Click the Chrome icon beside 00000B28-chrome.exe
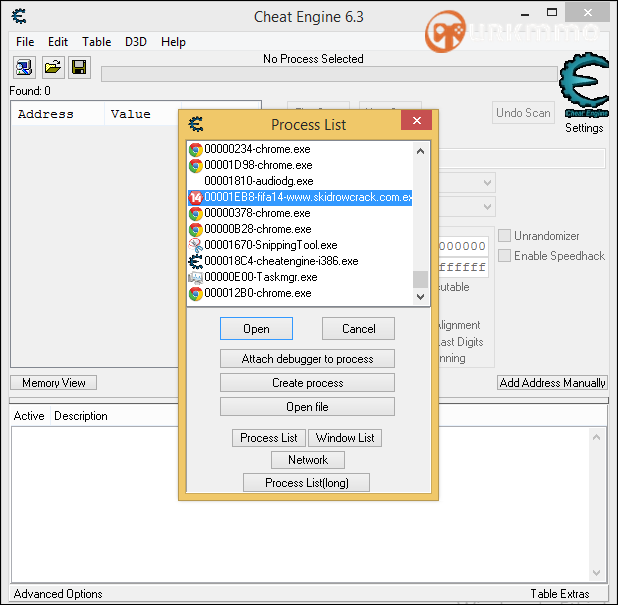Image resolution: width=618 pixels, height=605 pixels. click(x=195, y=229)
